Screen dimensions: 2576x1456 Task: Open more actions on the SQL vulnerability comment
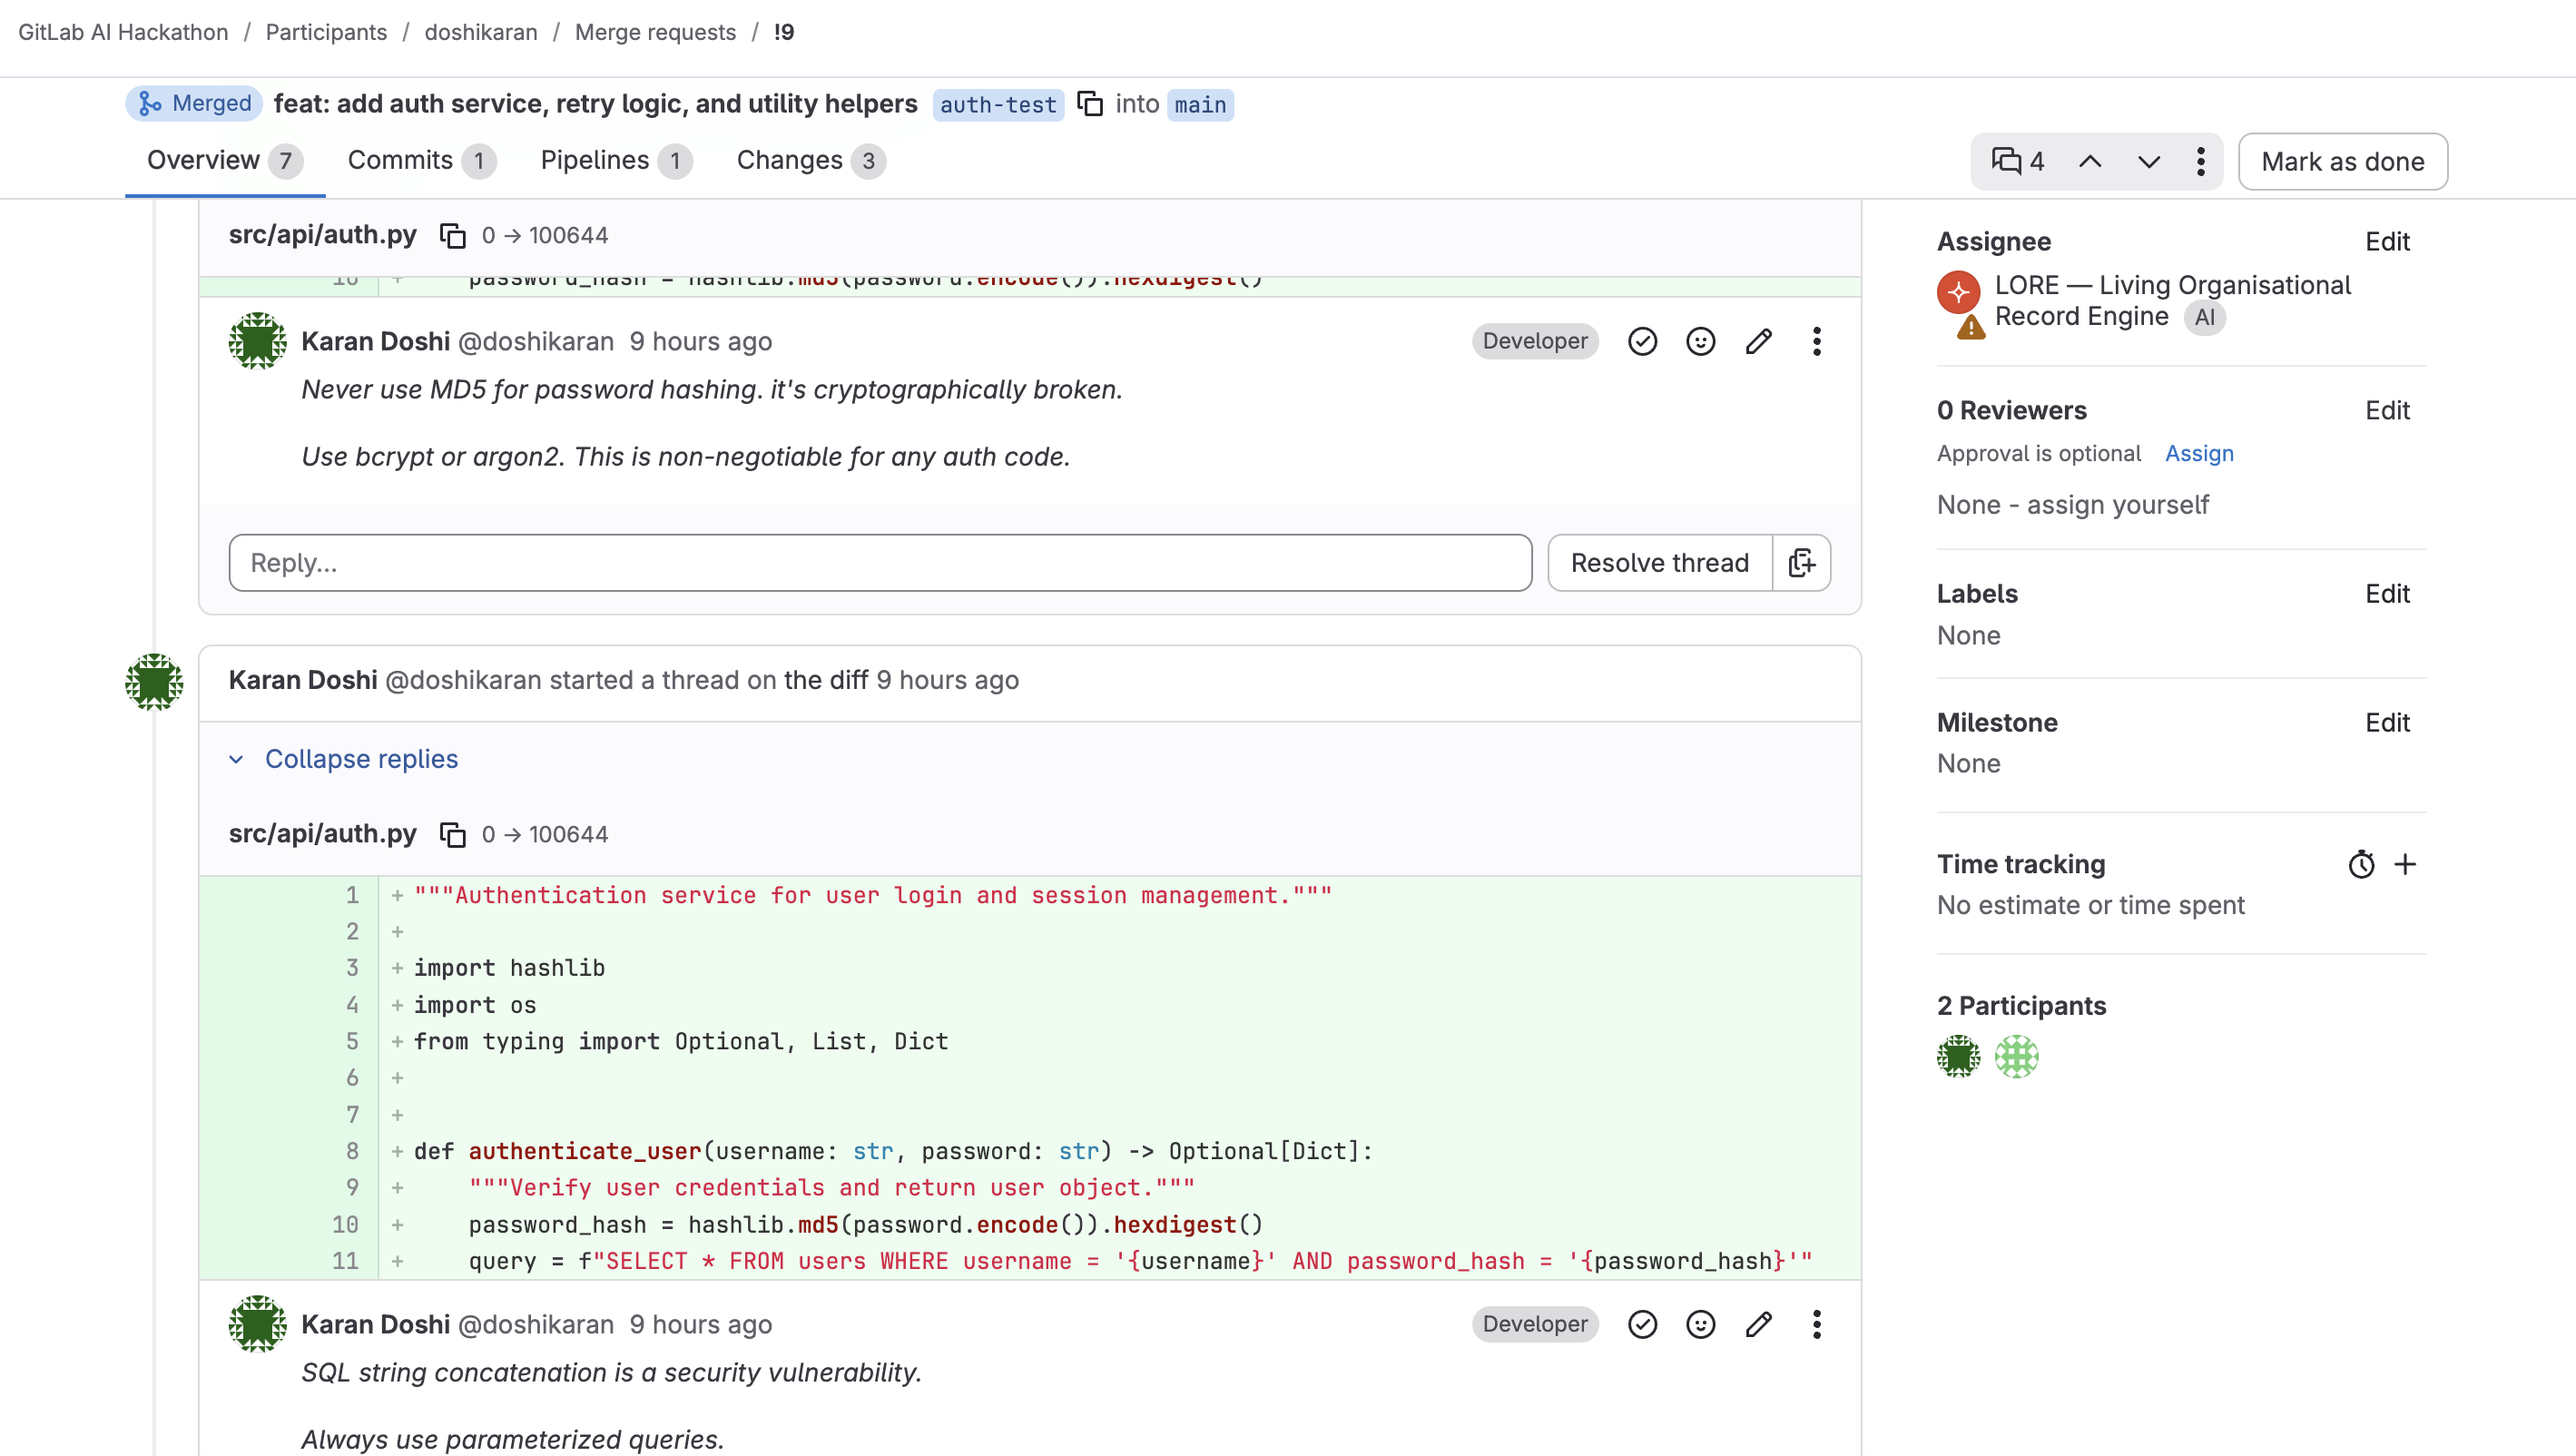1817,1325
